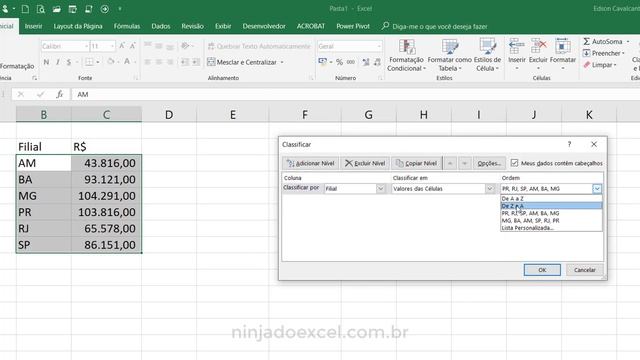Click the underline S icon in Fonte group
Image resolution: width=640 pixels, height=360 pixels.
(69, 62)
